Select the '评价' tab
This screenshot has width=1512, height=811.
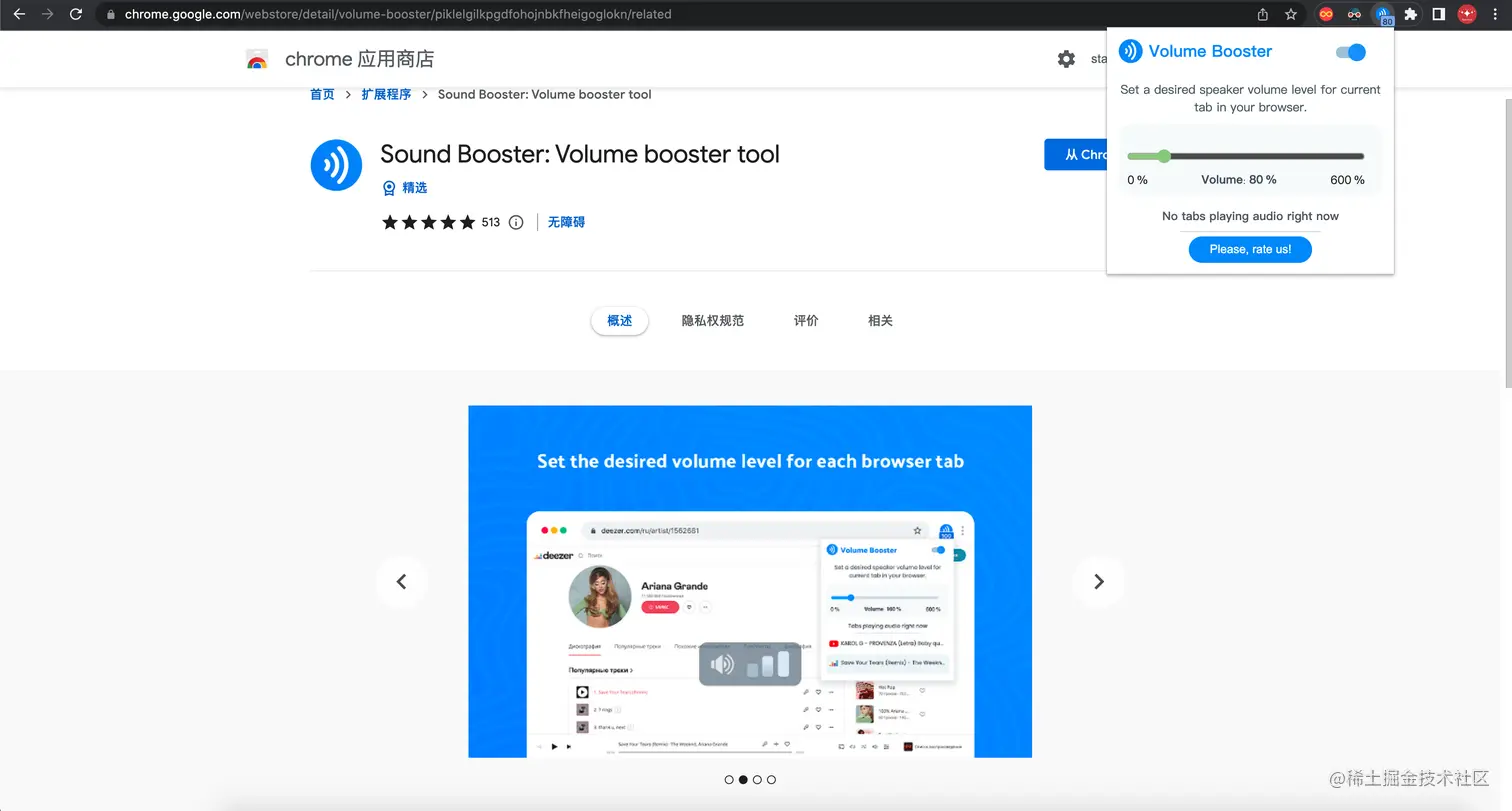pyautogui.click(x=806, y=321)
